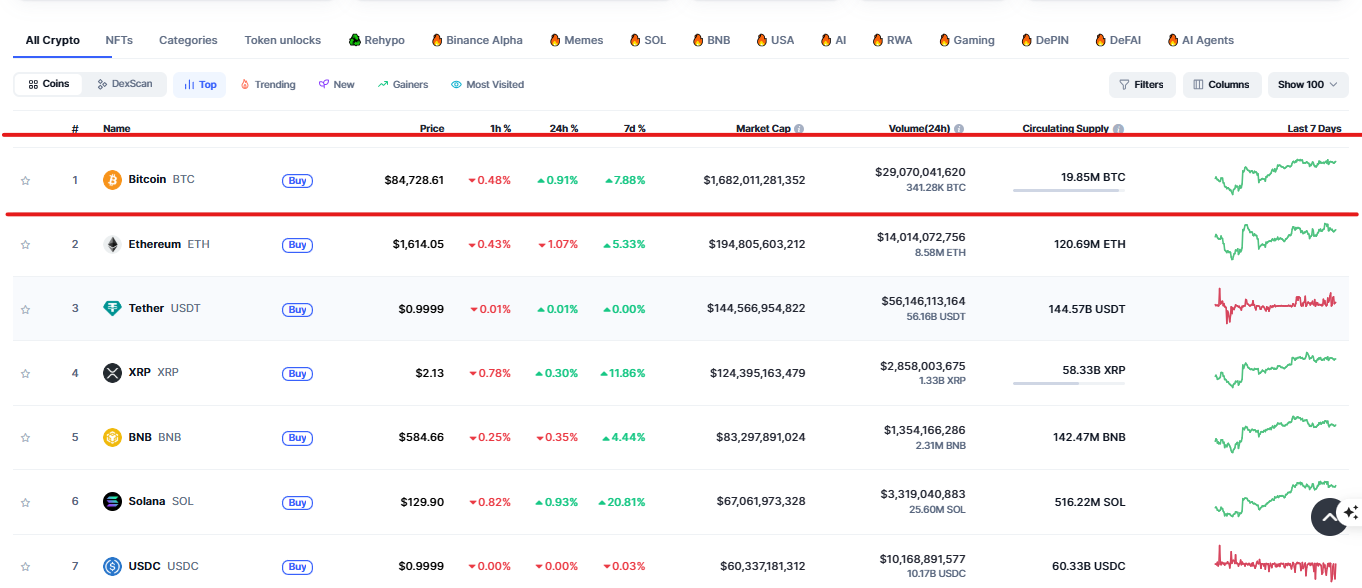Viewport: 1362px width, 588px height.
Task: Select the Top filter button
Action: click(x=200, y=85)
